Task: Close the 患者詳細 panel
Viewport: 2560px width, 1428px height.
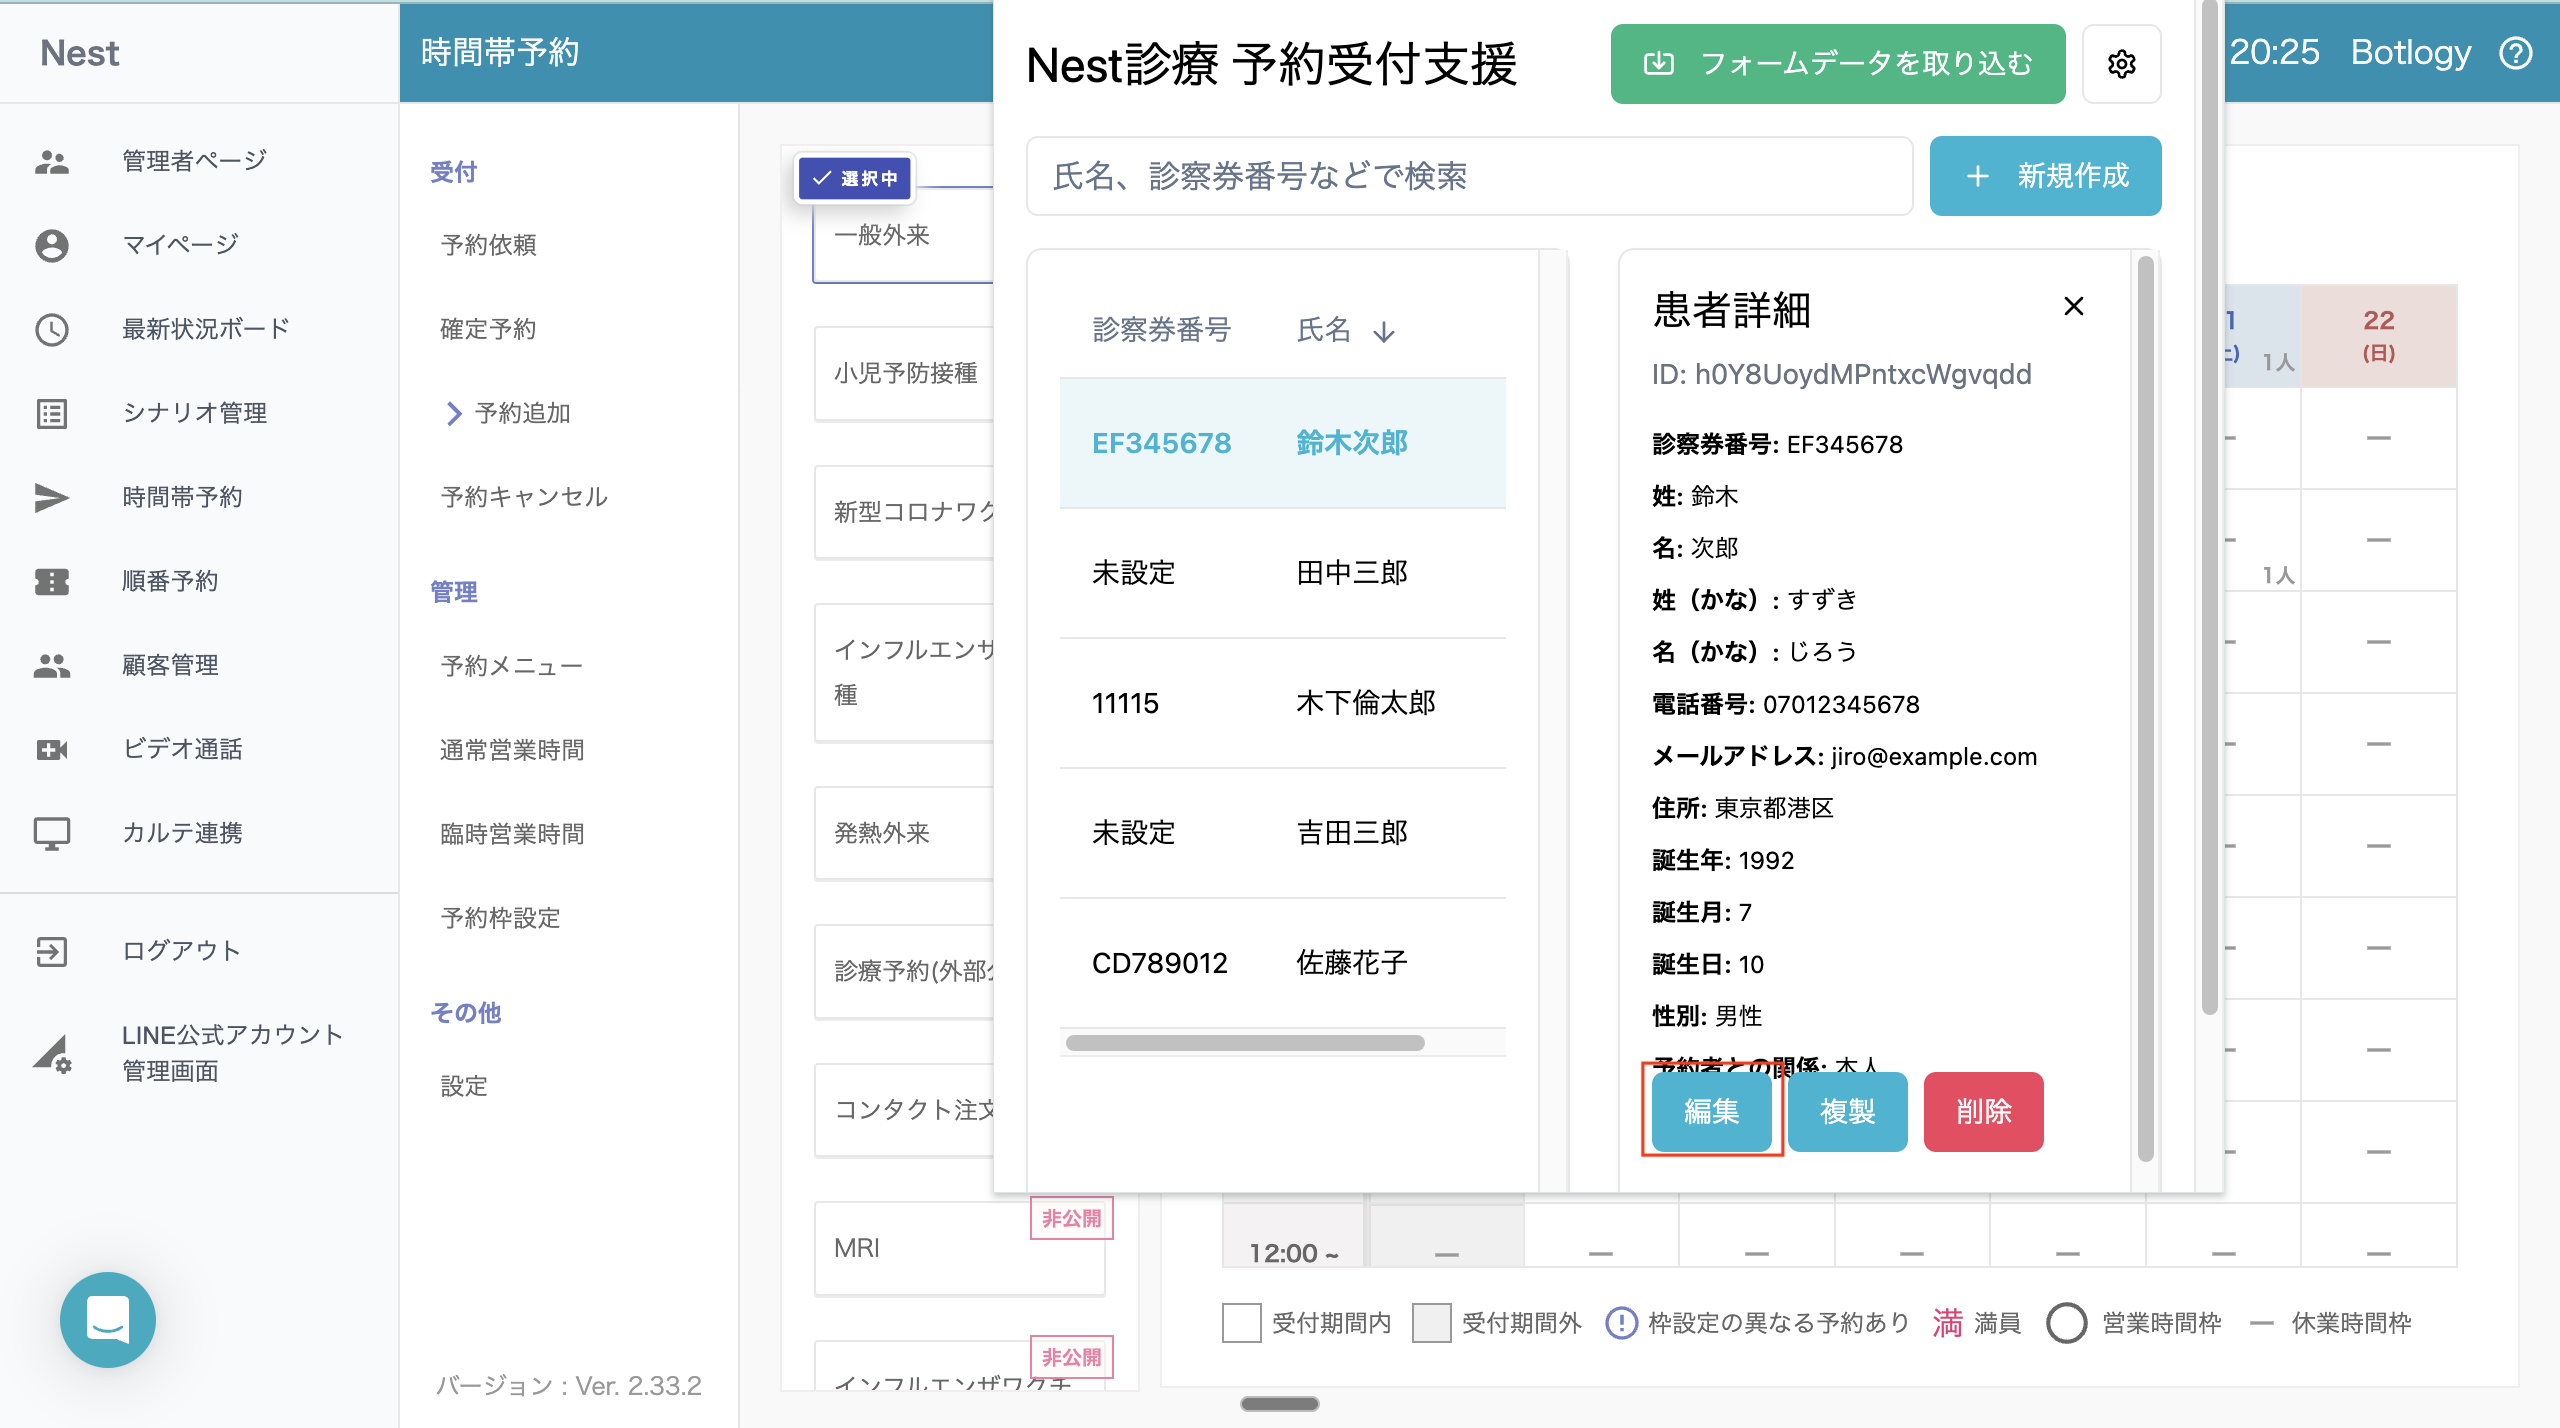Action: [x=2074, y=306]
